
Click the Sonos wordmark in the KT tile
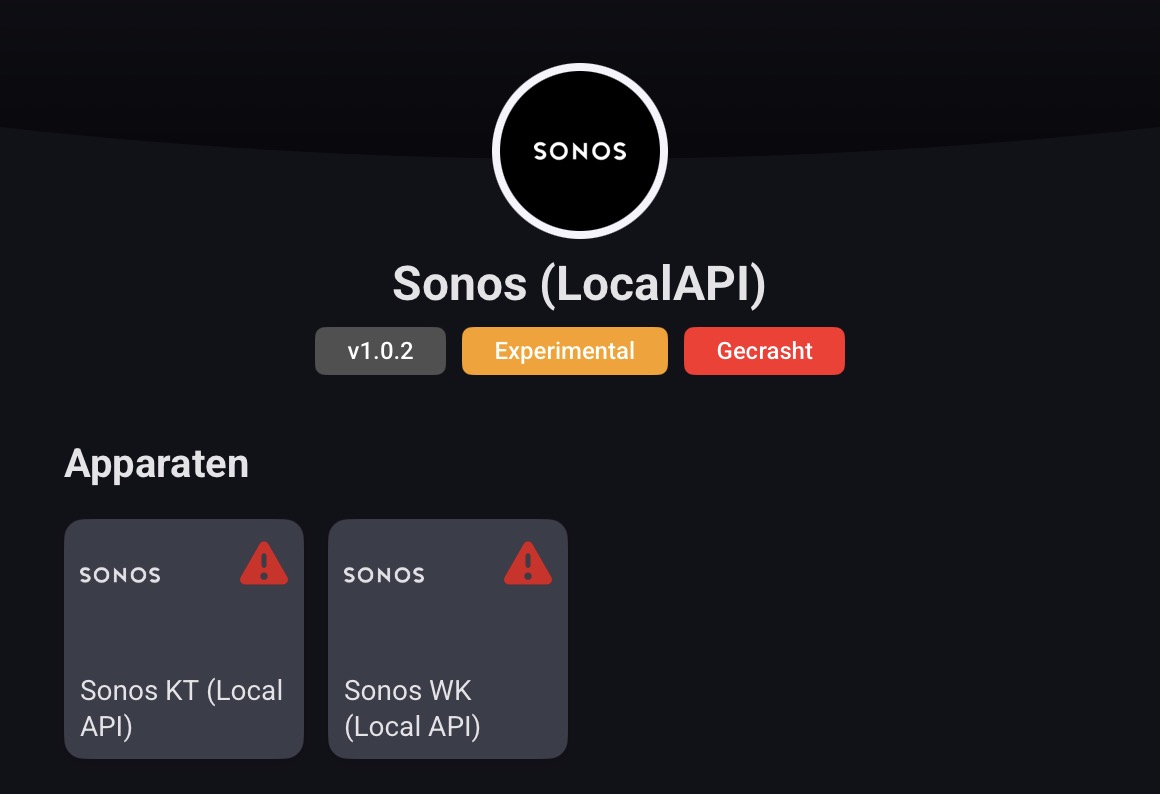[x=120, y=575]
